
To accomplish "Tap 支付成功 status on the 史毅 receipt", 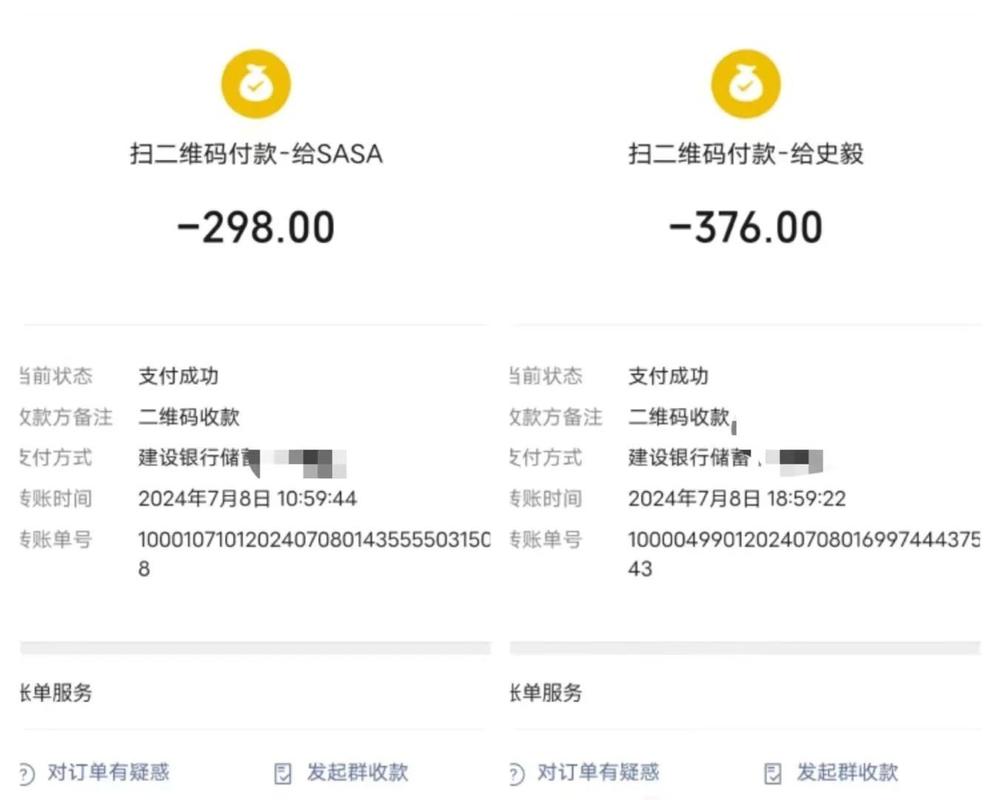I will tap(668, 377).
